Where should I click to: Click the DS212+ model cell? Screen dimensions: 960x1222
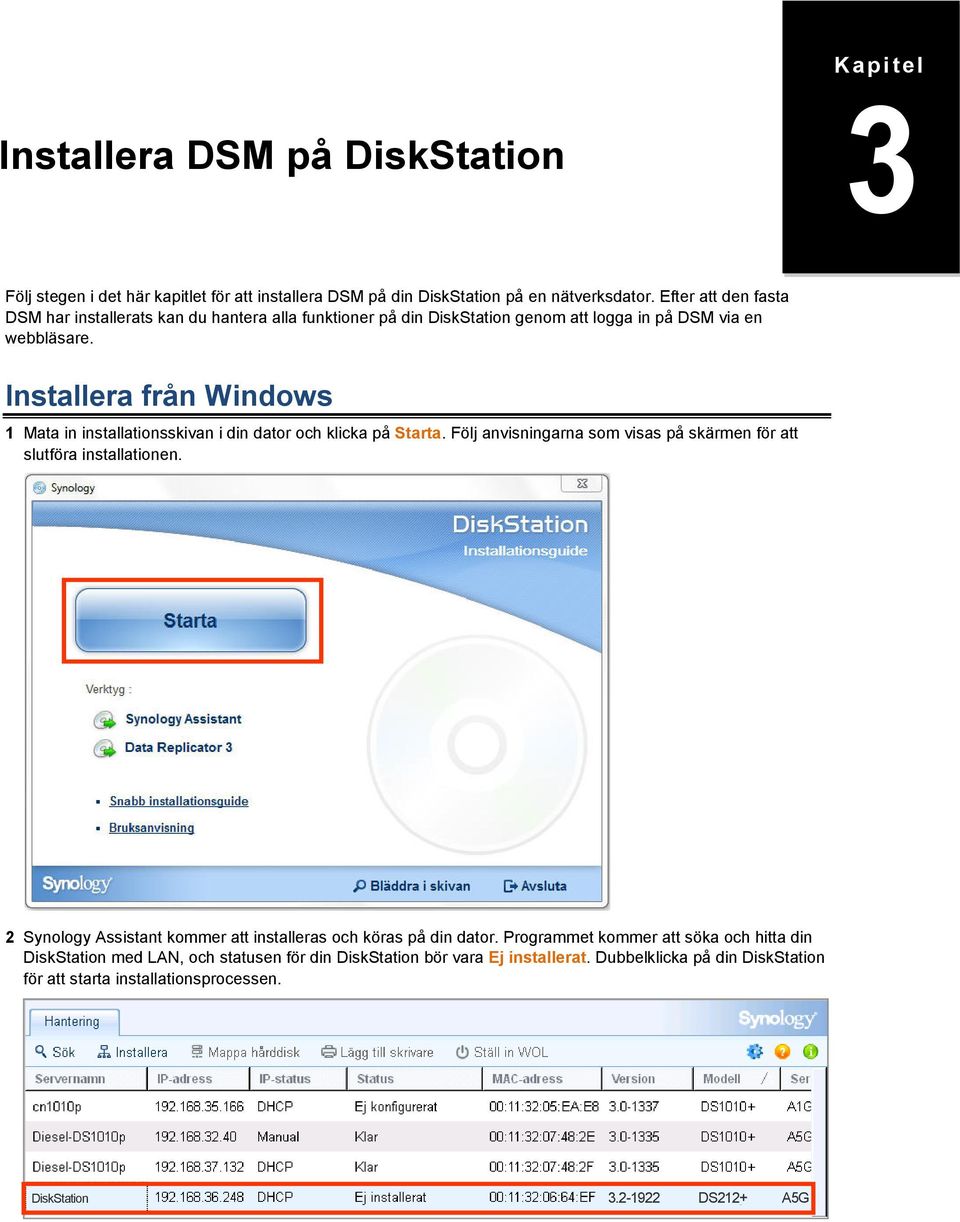722,1197
